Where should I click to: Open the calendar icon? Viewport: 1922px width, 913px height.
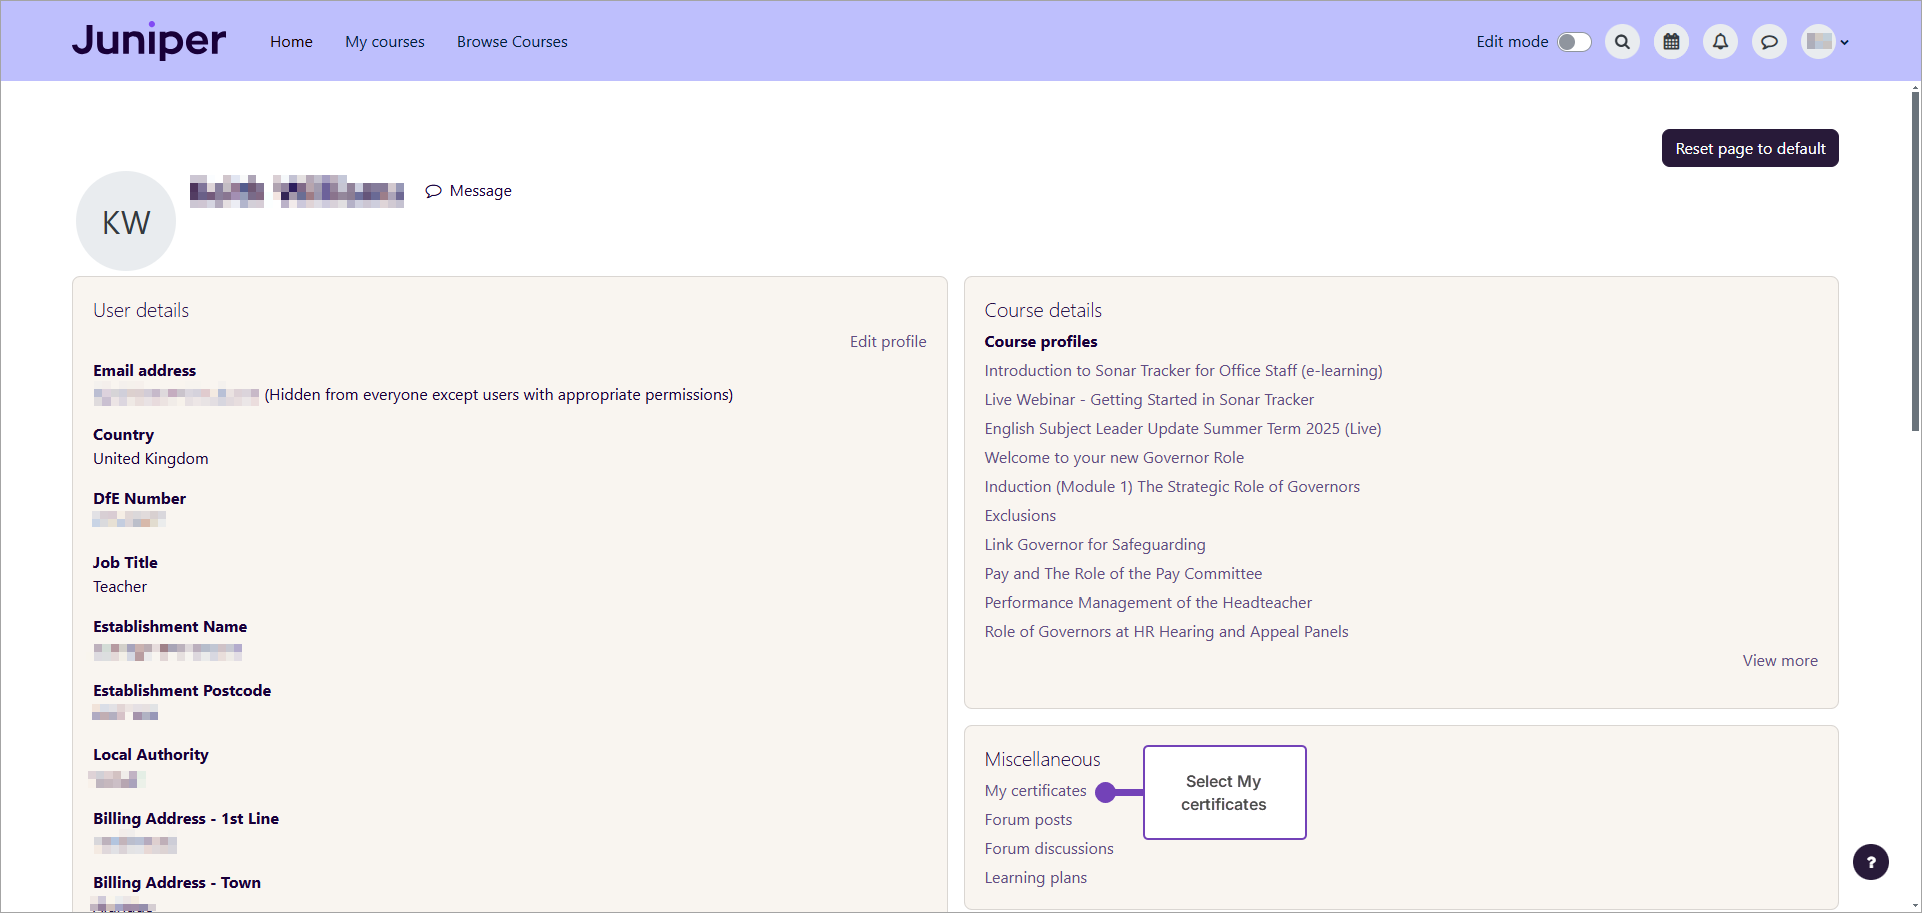(1670, 41)
